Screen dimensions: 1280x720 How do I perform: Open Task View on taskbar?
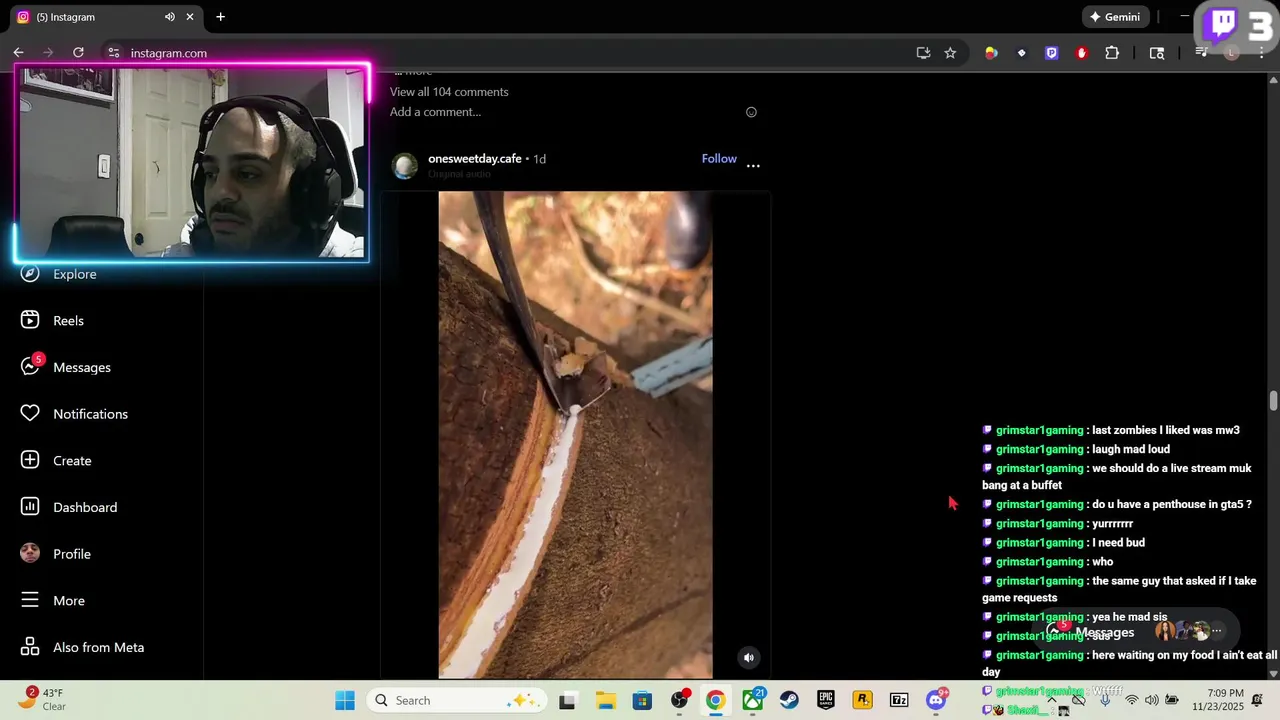coord(567,700)
